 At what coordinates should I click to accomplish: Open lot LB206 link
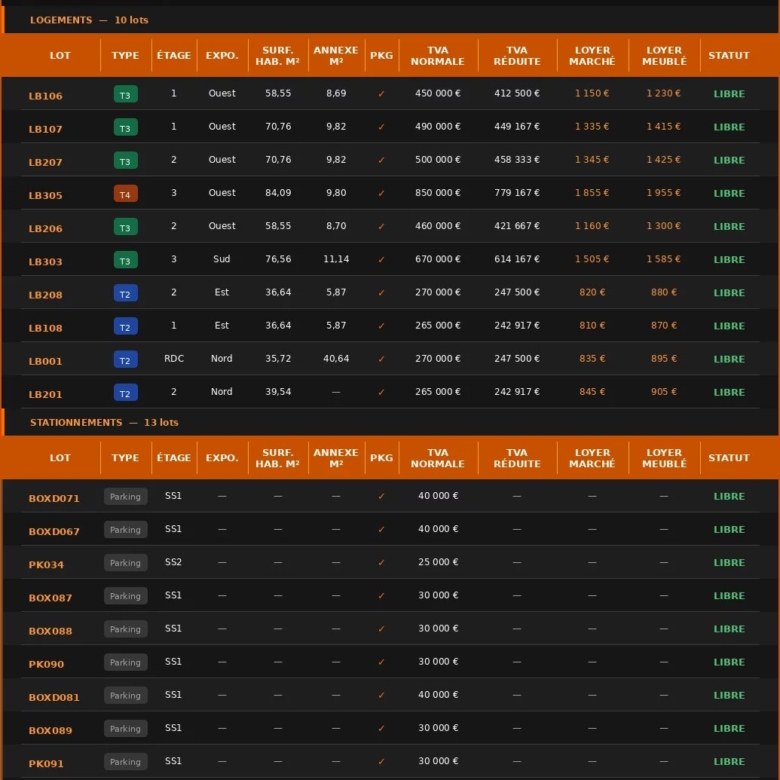(45, 228)
